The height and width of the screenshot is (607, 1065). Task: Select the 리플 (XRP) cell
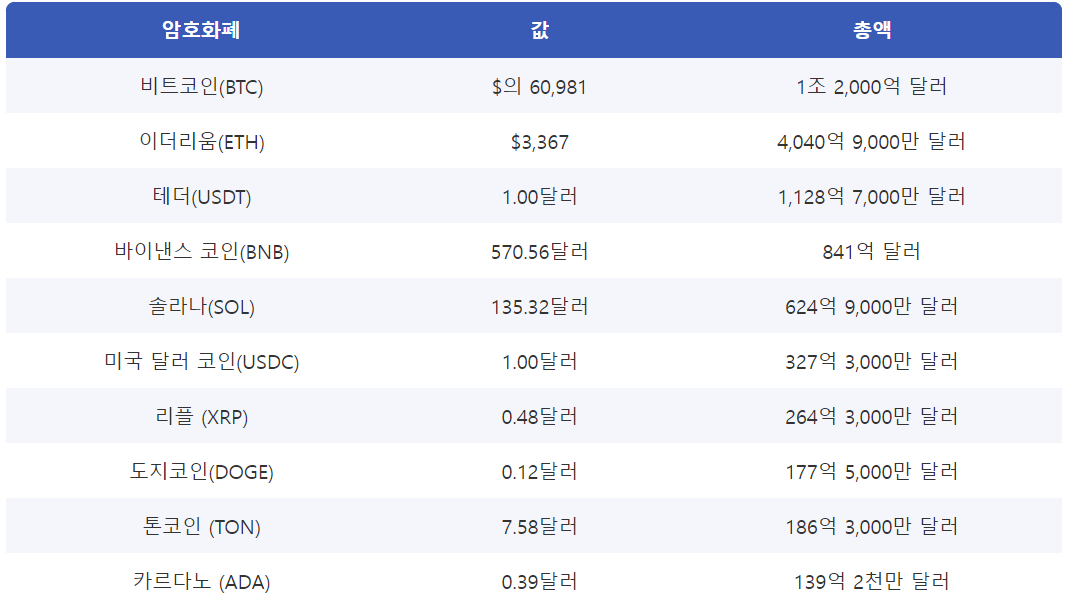(x=201, y=416)
